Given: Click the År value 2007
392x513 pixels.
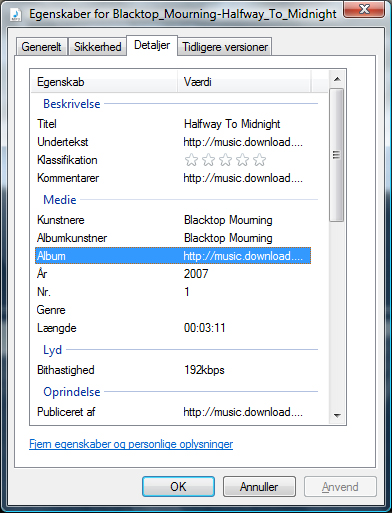Looking at the screenshot, I should (196, 274).
